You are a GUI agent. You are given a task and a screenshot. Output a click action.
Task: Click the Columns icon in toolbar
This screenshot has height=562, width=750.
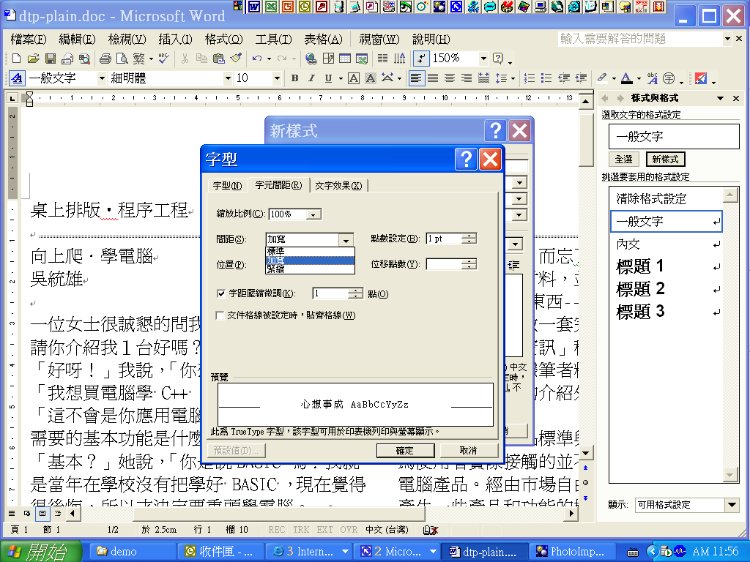pyautogui.click(x=383, y=58)
